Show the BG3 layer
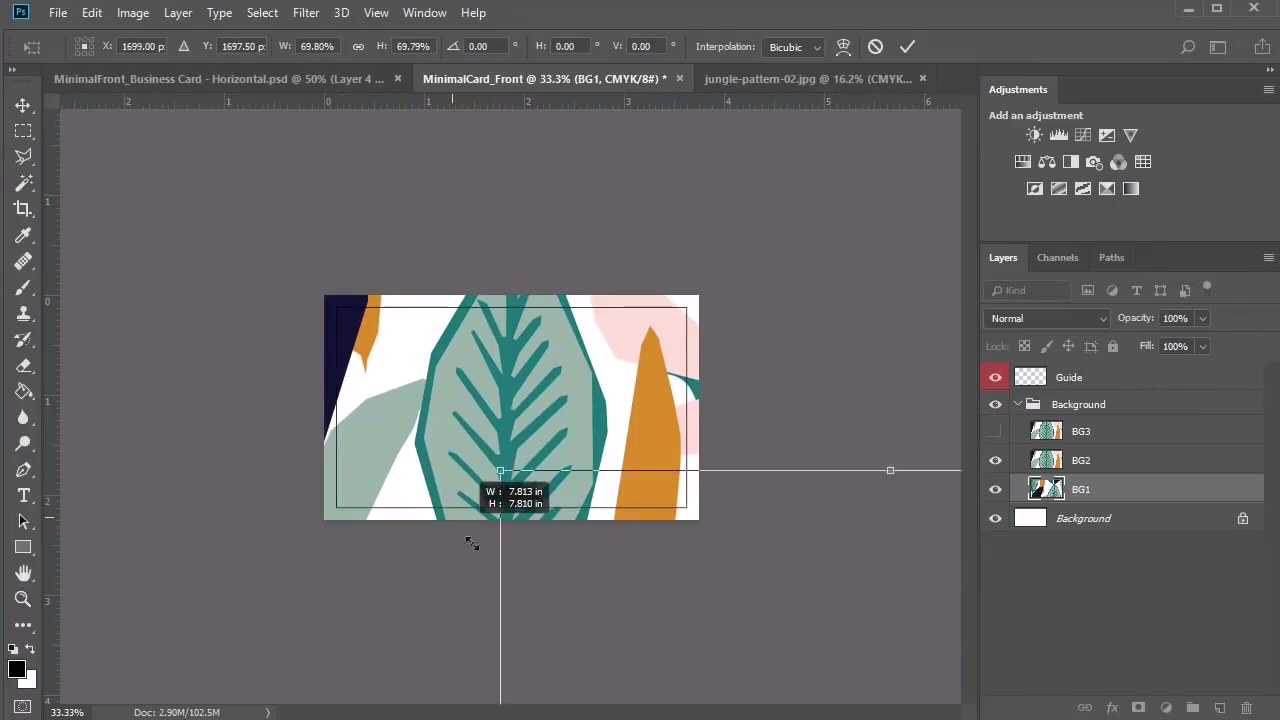 tap(995, 431)
